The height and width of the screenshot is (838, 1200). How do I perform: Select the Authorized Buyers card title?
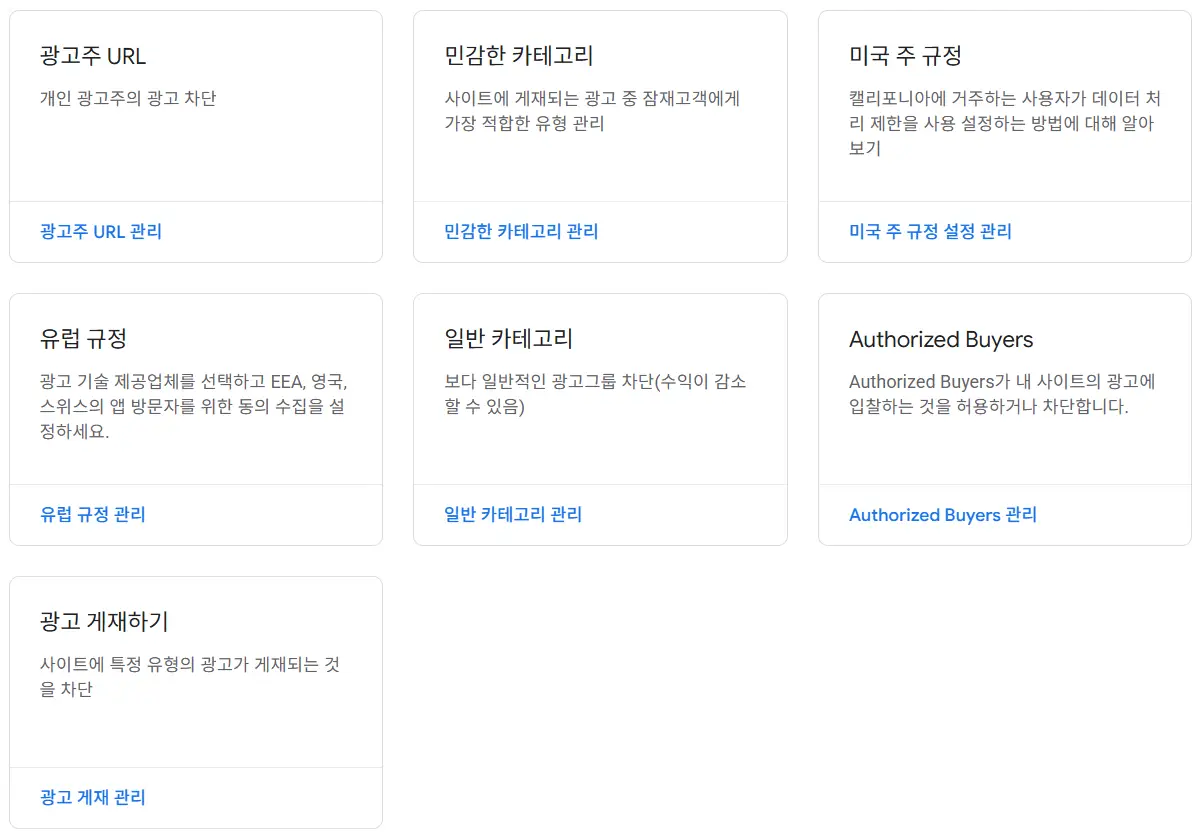coord(940,339)
